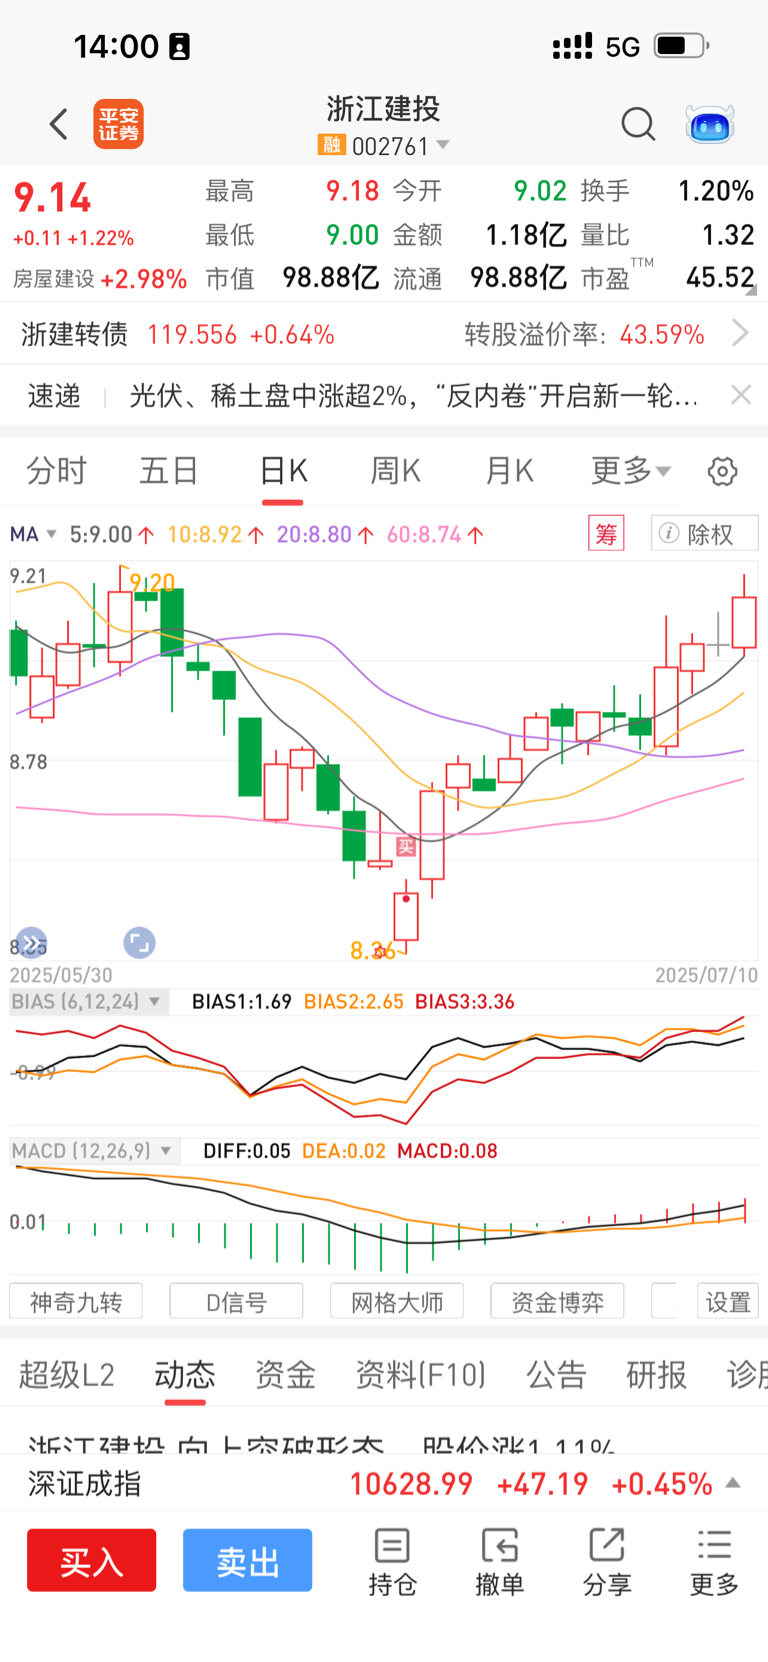Image resolution: width=768 pixels, height=1662 pixels.
Task: Go back using the left arrow
Action: [x=59, y=124]
